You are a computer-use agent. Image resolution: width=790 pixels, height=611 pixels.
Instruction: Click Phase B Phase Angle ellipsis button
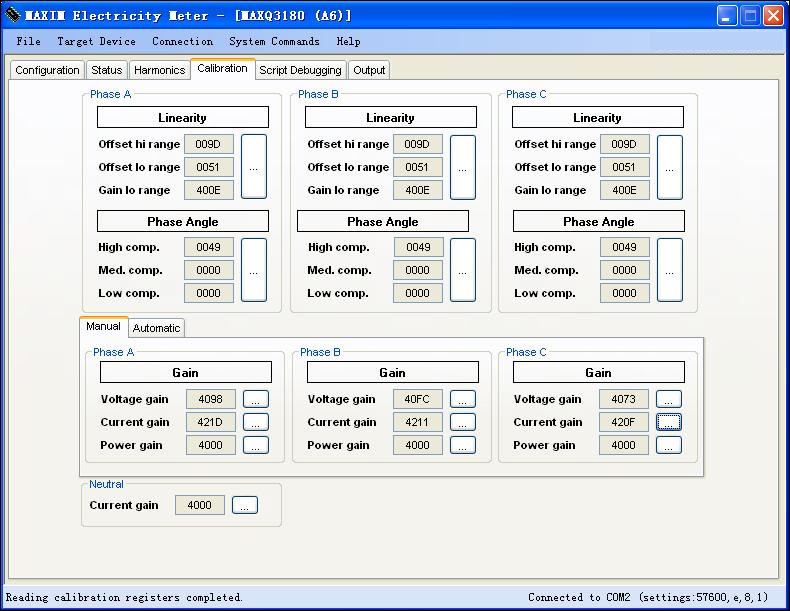click(x=462, y=270)
